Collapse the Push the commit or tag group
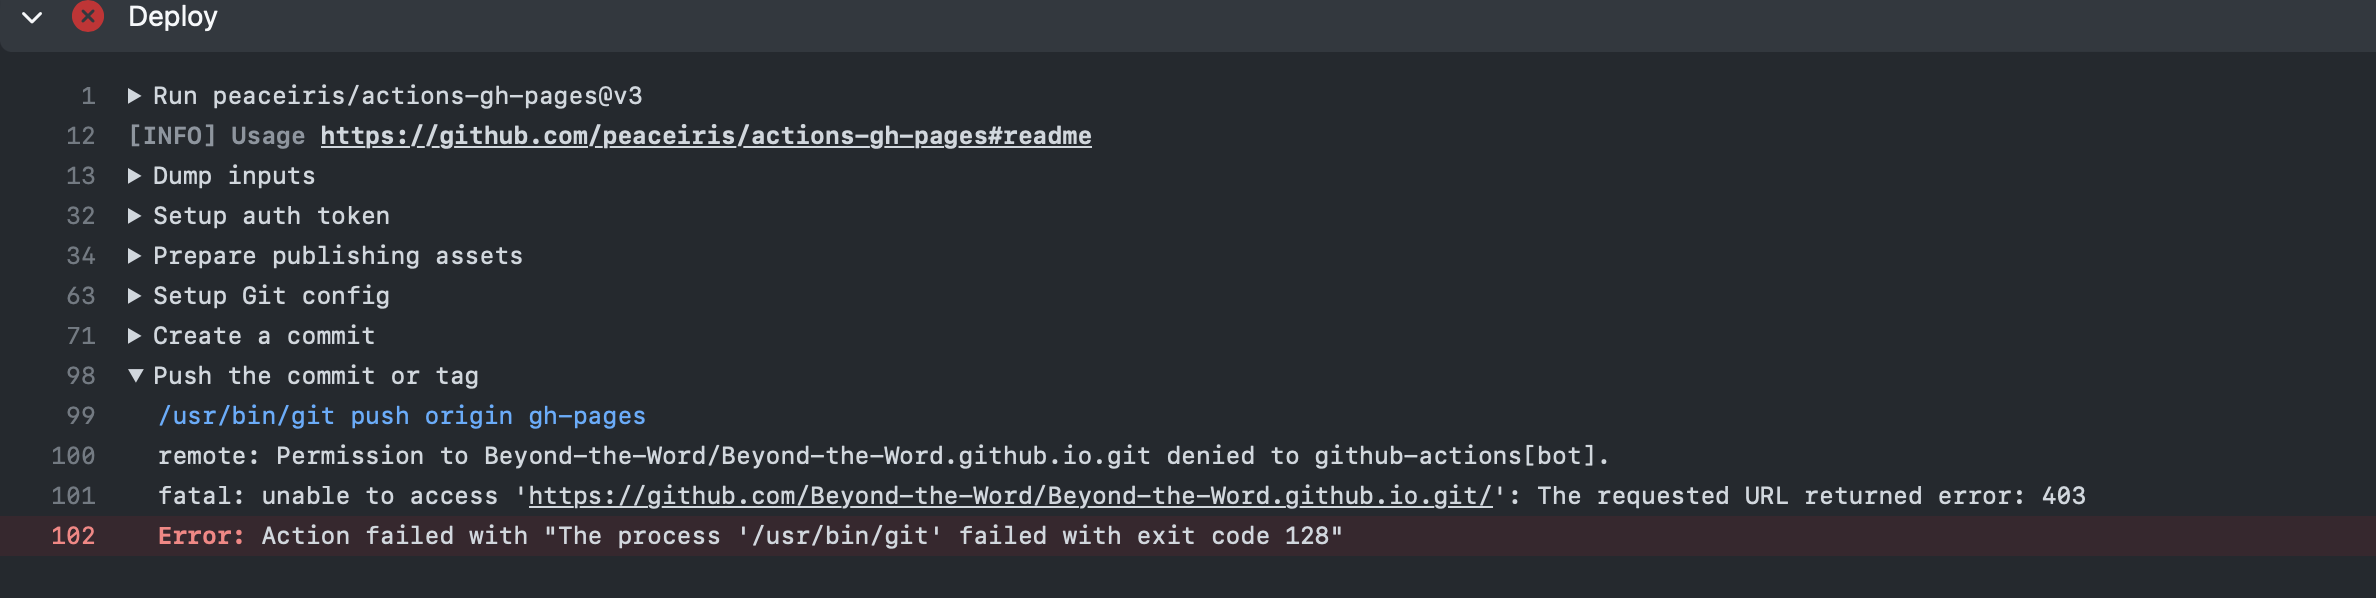 coord(135,376)
